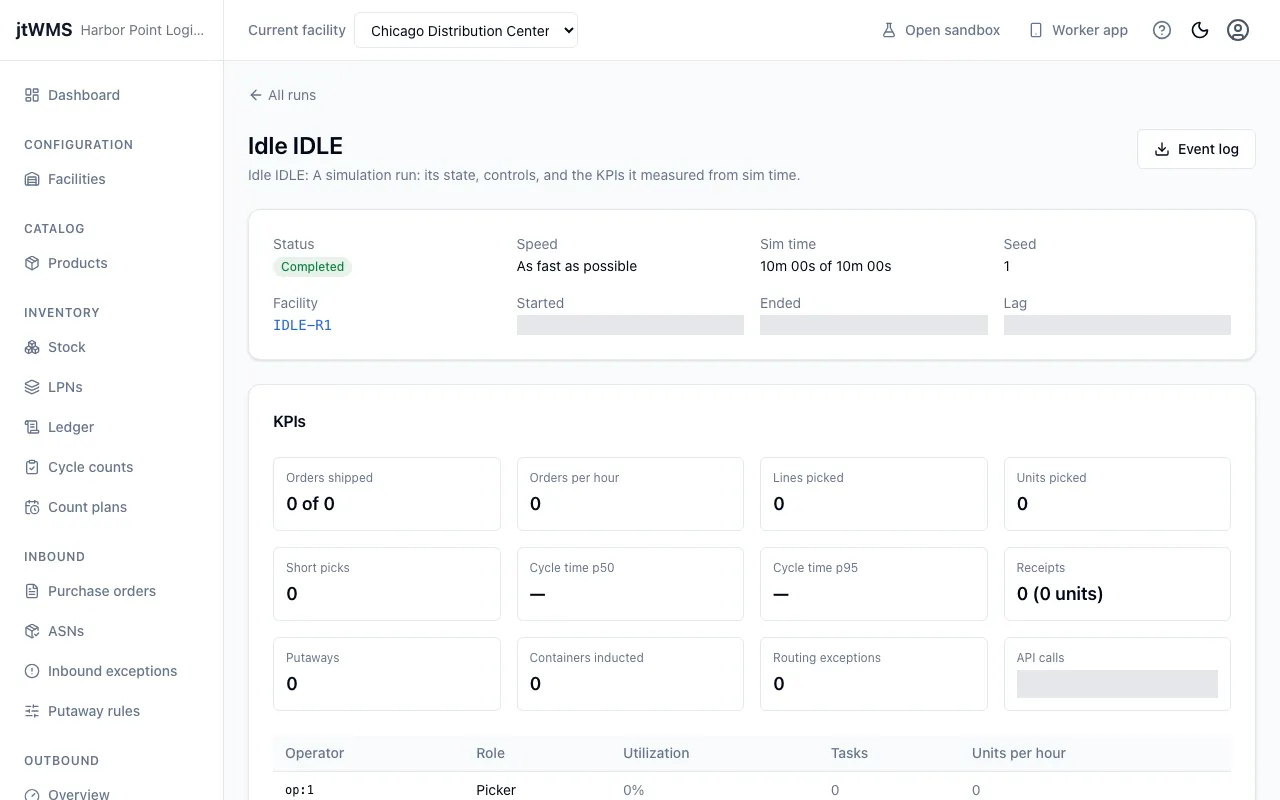This screenshot has height=800, width=1280.
Task: Click the Inbound exceptions alert icon
Action: (32, 671)
